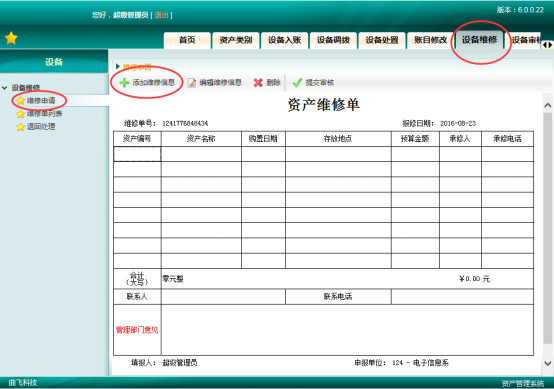Image resolution: width=554 pixels, height=389 pixels.
Task: Collapse the 设备维修 tree node
Action: tap(5, 88)
